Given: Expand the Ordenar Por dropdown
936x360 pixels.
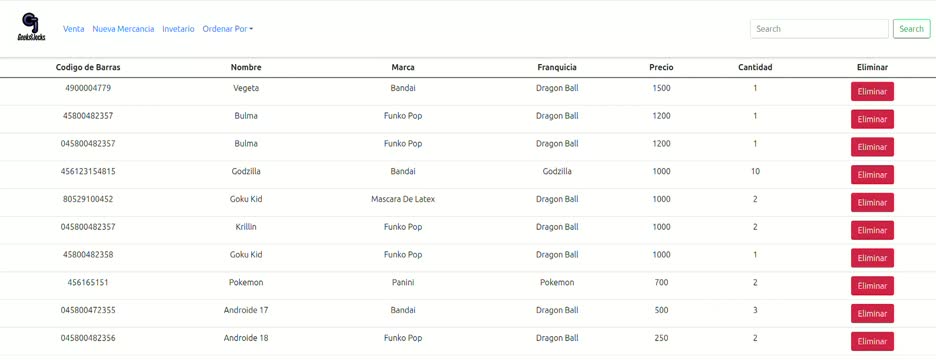Looking at the screenshot, I should click(x=227, y=29).
